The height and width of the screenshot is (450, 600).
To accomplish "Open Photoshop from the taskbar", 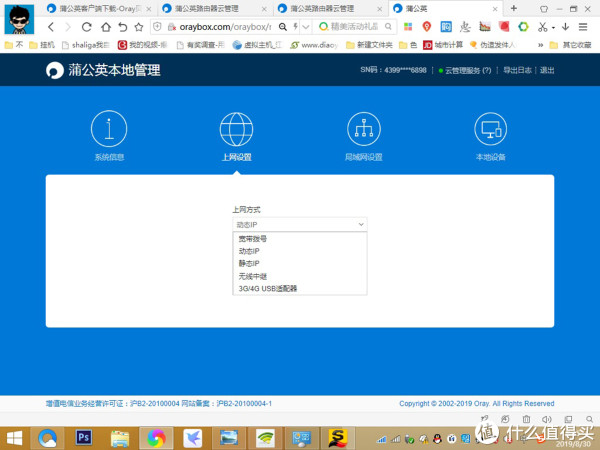I will (83, 437).
